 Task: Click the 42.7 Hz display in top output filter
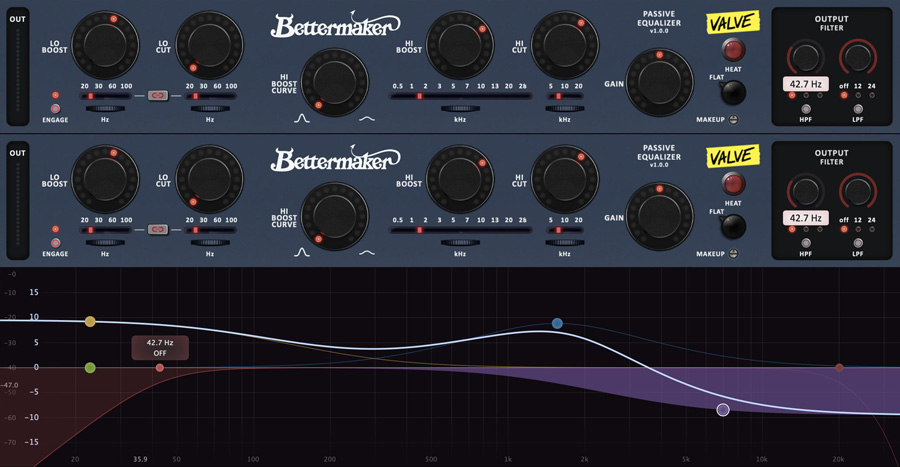click(x=805, y=85)
